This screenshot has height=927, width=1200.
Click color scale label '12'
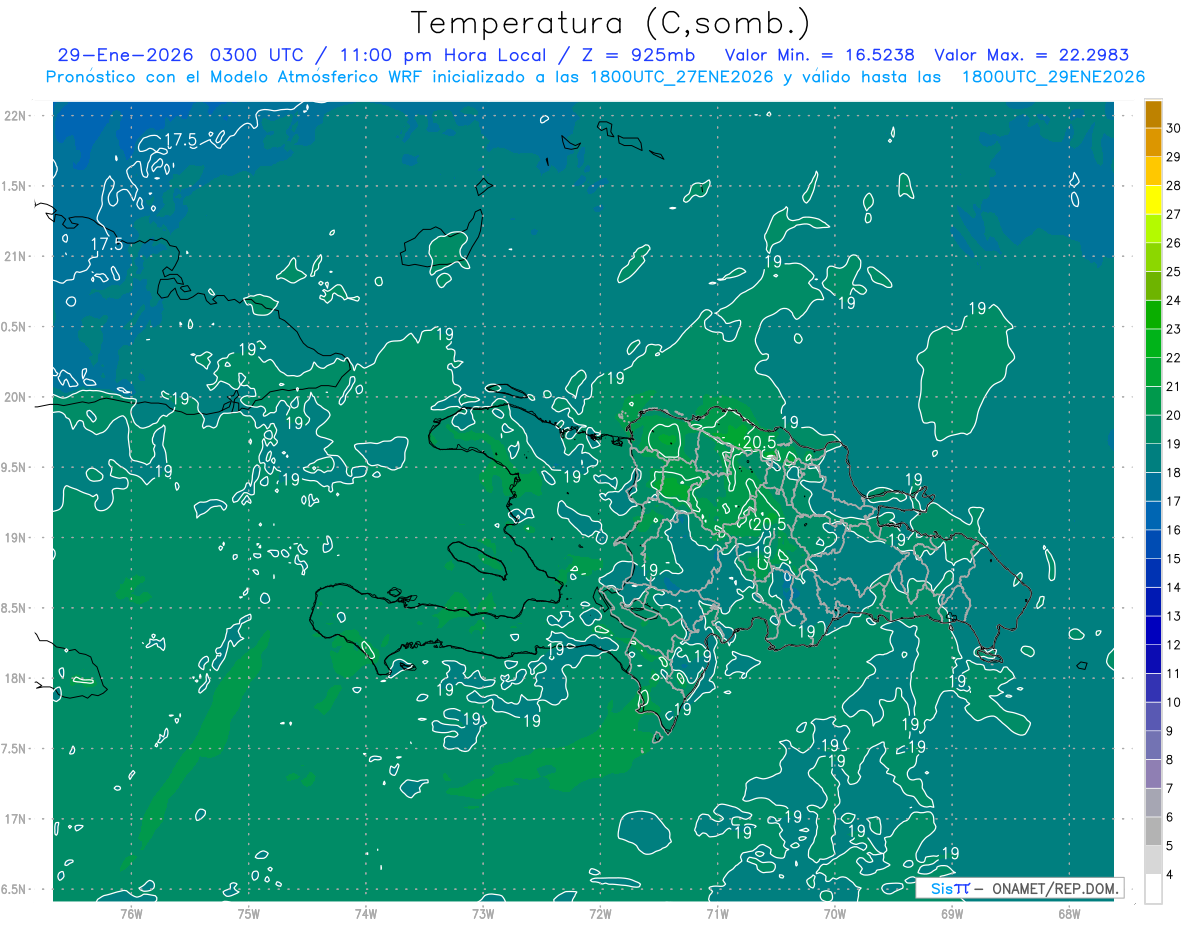pyautogui.click(x=1174, y=645)
